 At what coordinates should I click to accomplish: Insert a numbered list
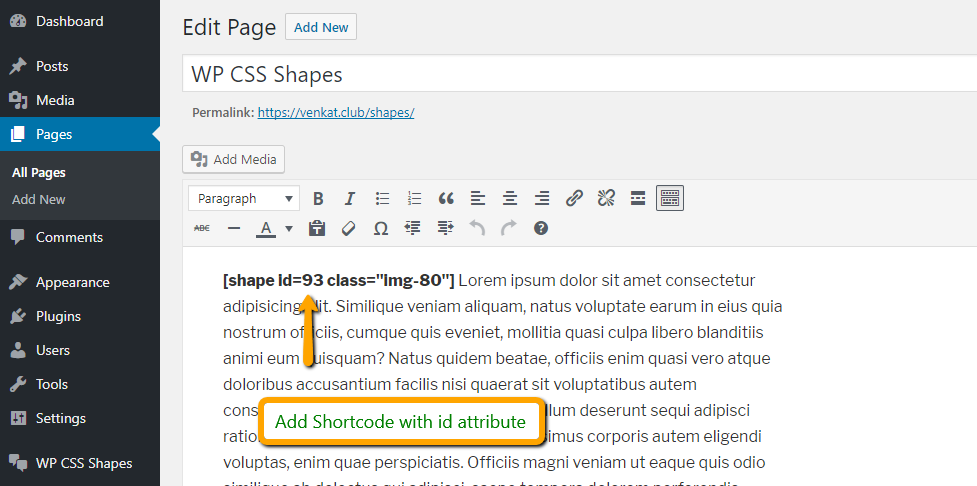(414, 199)
